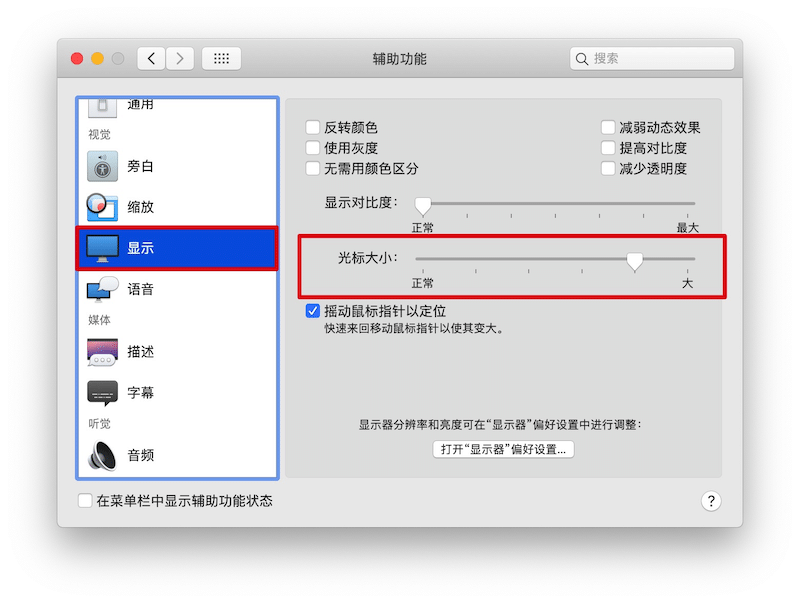Go back with the left chevron button

tap(151, 59)
